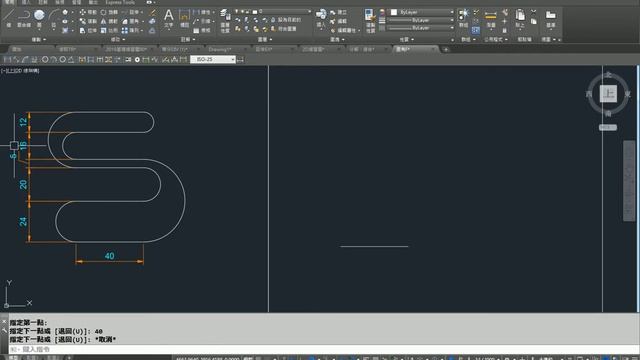Open the Express Tools ribbon tab
Image resolution: width=640 pixels, height=360 pixels.
[x=120, y=2]
